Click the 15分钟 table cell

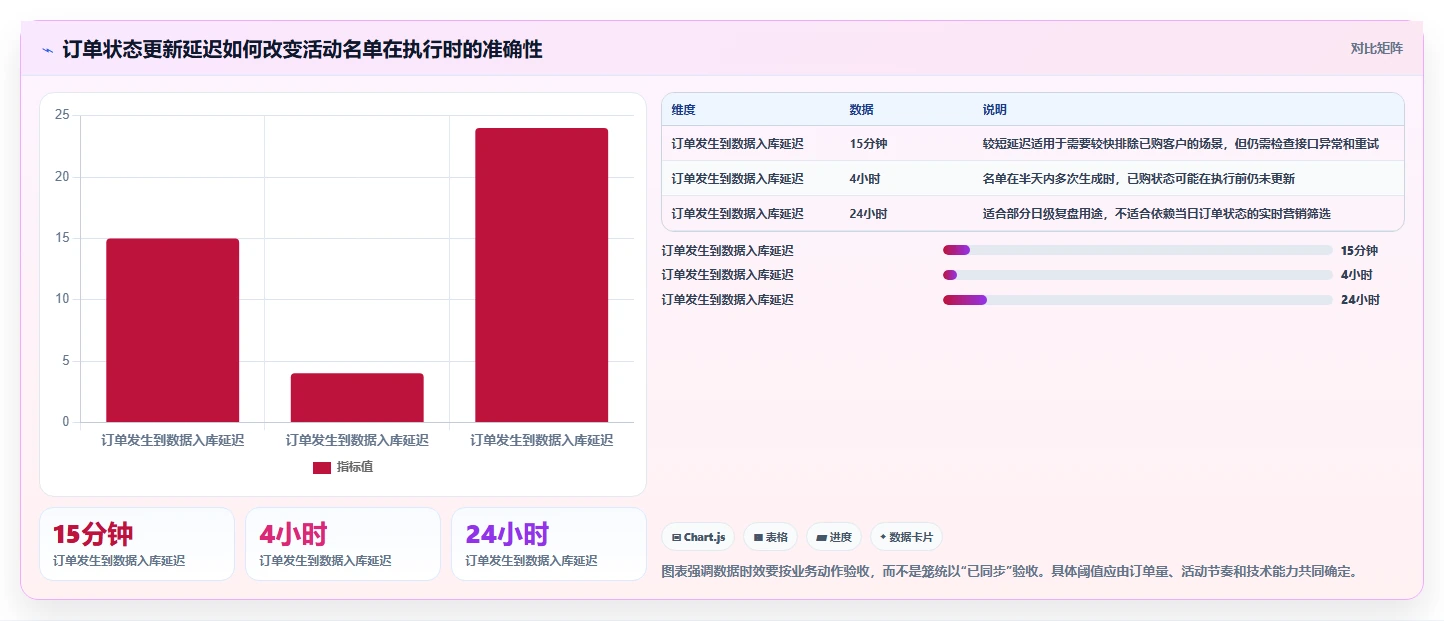868,144
